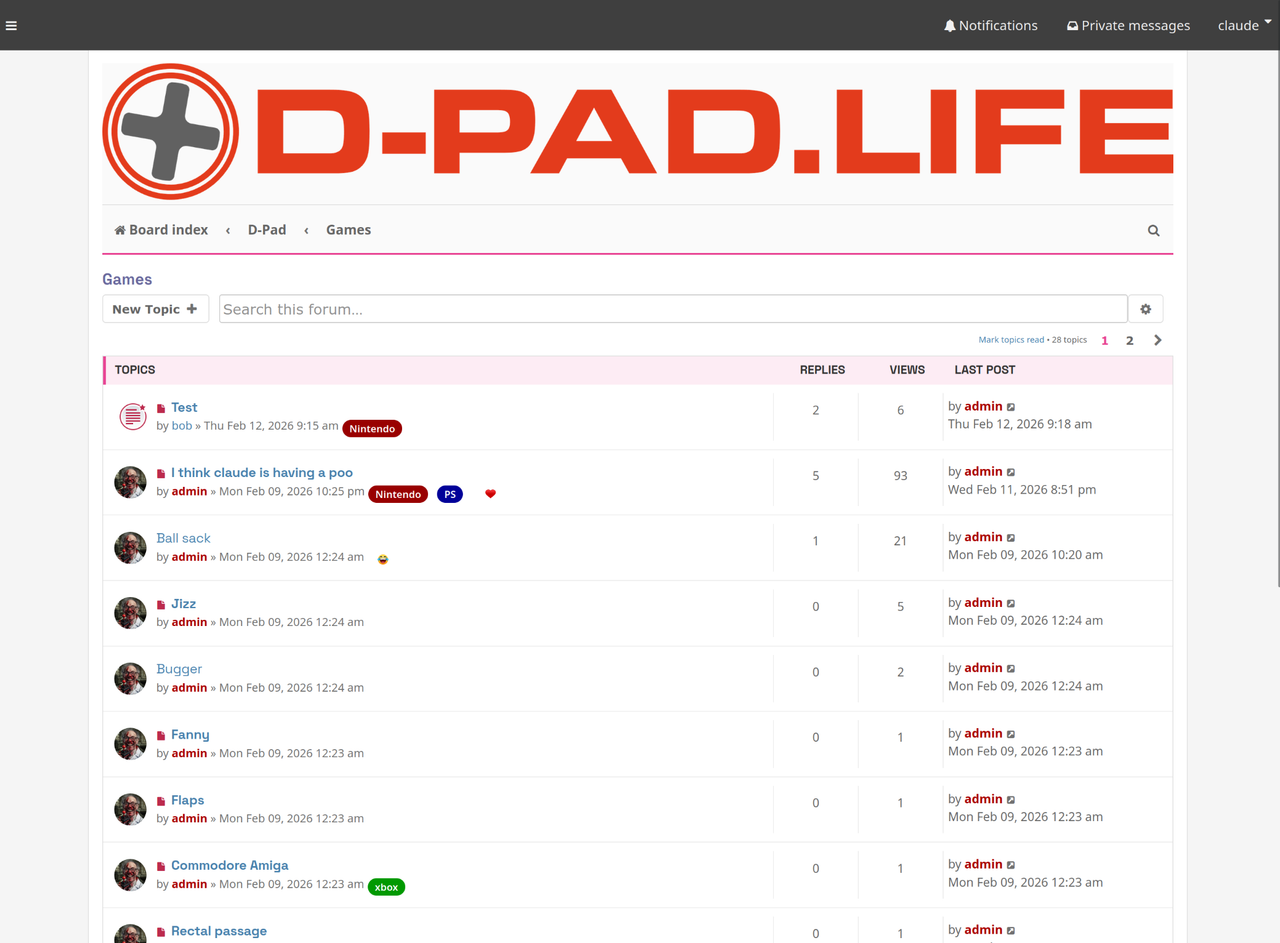Open the Jizz topic
1280x943 pixels.
tap(184, 604)
